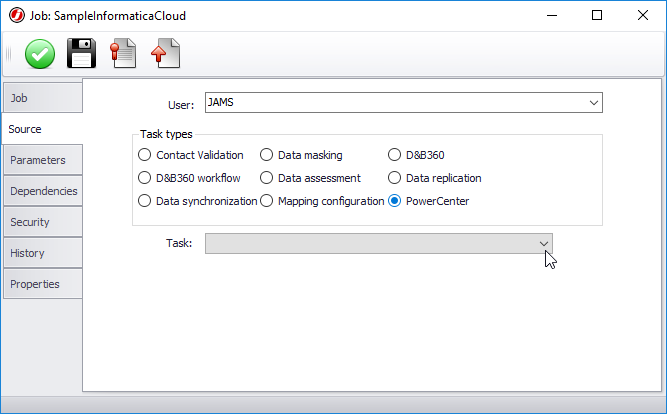Click the document with red up-arrow icon
Viewport: 667px width, 414px height.
[x=165, y=54]
